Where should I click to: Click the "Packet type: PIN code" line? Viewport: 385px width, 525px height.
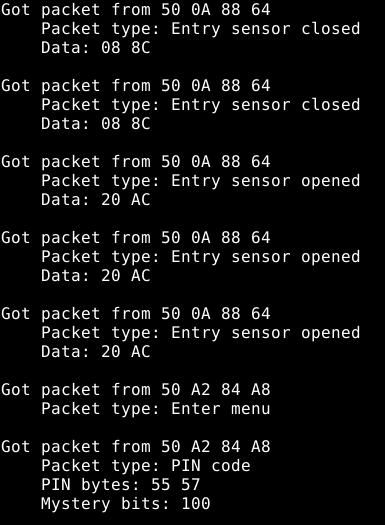146,466
